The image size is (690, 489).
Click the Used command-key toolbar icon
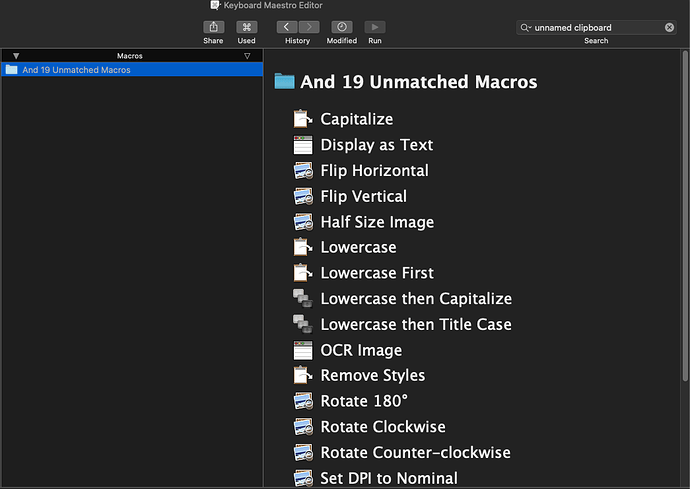(246, 27)
